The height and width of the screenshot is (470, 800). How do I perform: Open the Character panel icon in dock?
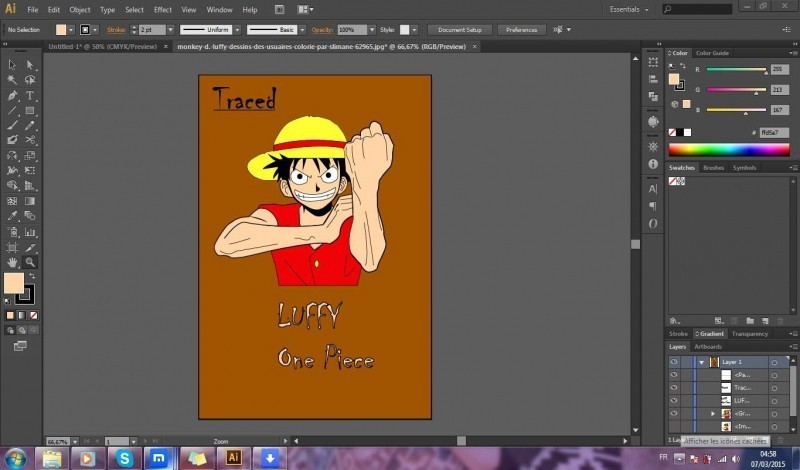pyautogui.click(x=653, y=189)
